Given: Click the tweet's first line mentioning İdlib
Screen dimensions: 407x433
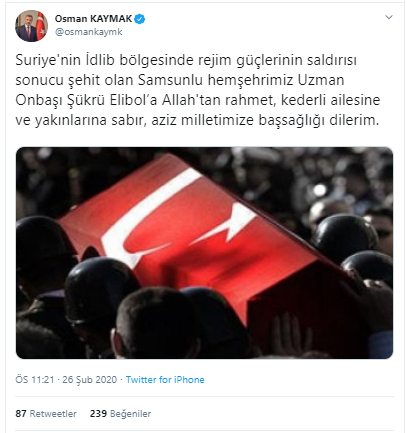Looking at the screenshot, I should 186,60.
